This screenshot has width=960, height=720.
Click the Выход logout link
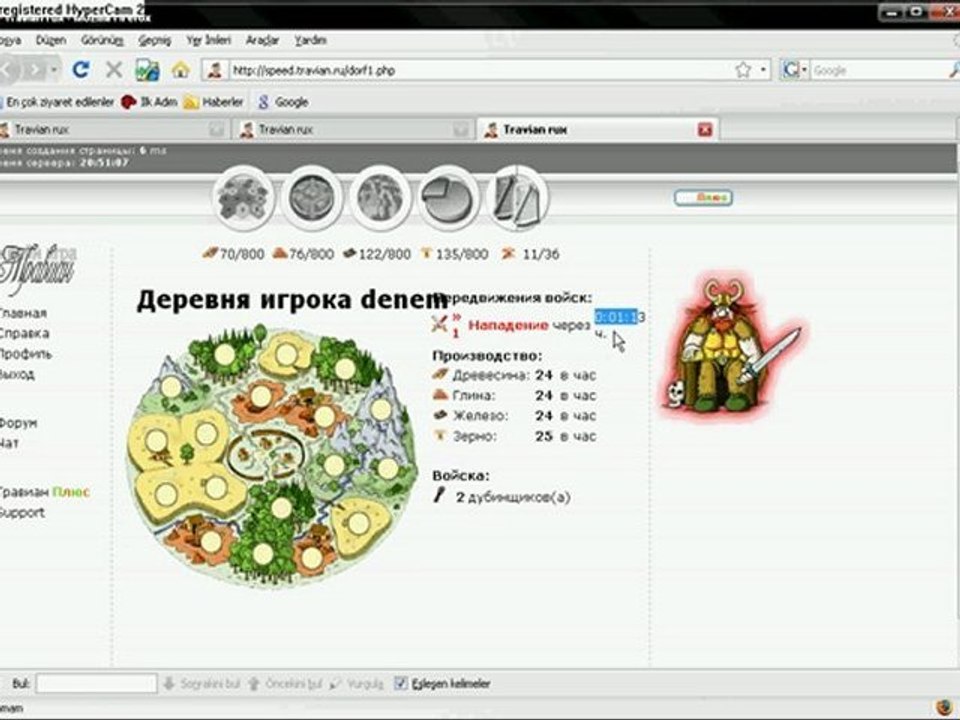tap(17, 373)
